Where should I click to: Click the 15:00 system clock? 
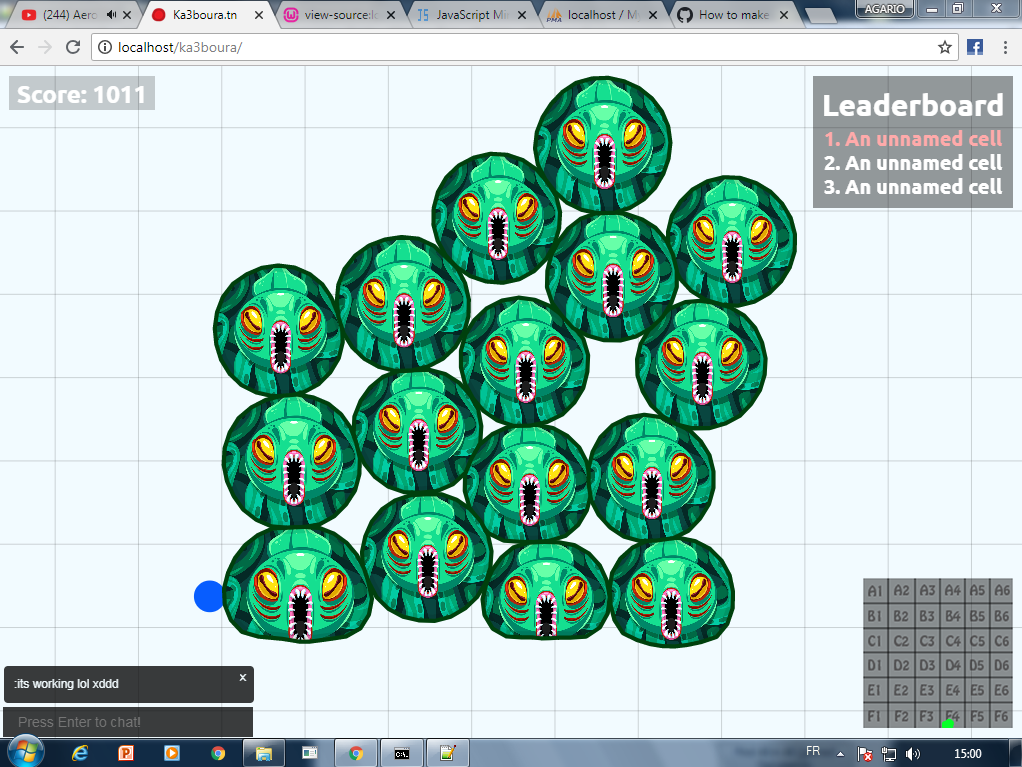(967, 754)
